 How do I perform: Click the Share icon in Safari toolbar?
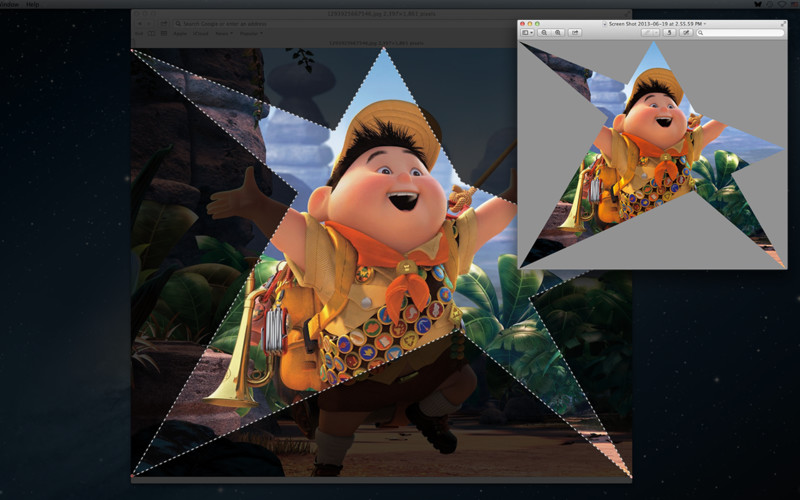tap(164, 23)
